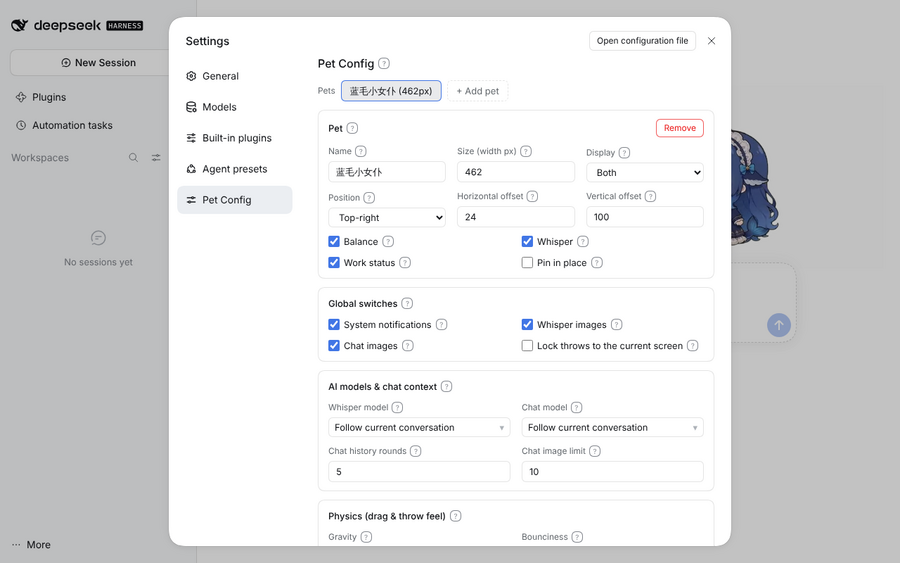Viewport: 900px width, 563px height.
Task: Click help icon beside Physics (drag & throw feel)
Action: point(456,517)
